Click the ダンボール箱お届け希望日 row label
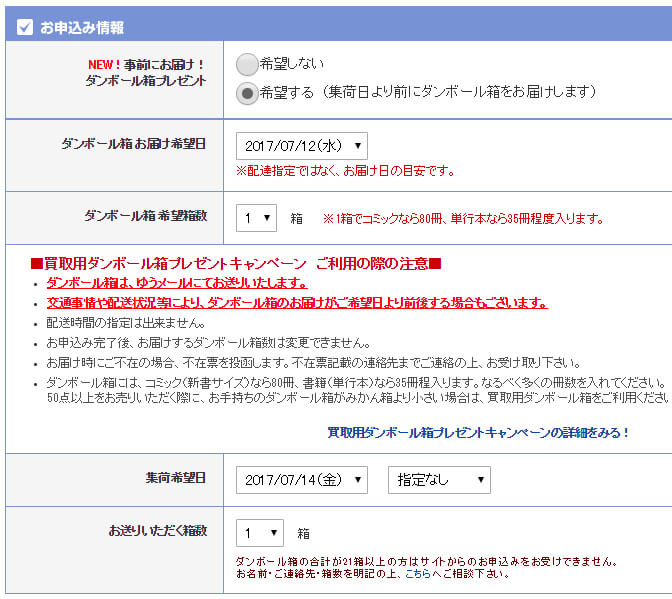 pos(133,144)
